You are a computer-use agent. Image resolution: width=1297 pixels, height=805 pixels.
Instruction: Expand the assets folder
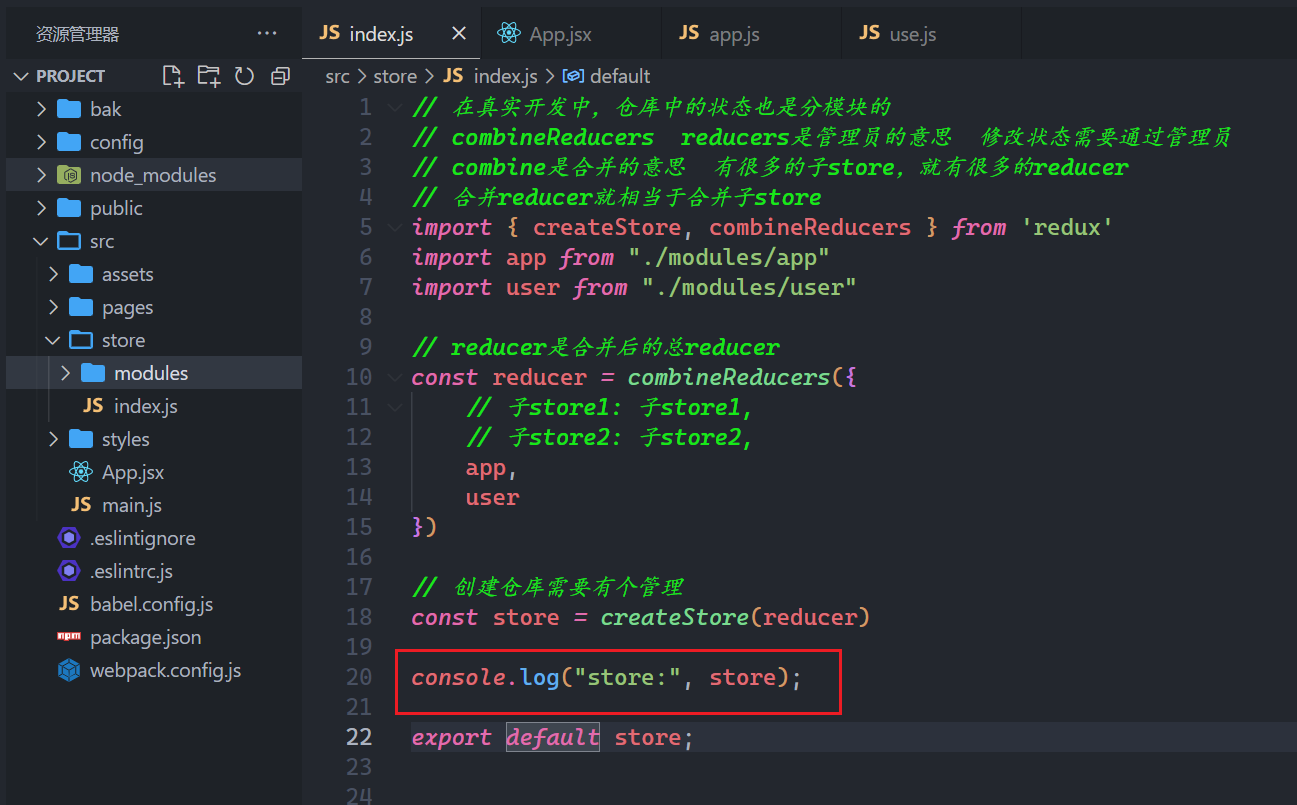click(53, 274)
